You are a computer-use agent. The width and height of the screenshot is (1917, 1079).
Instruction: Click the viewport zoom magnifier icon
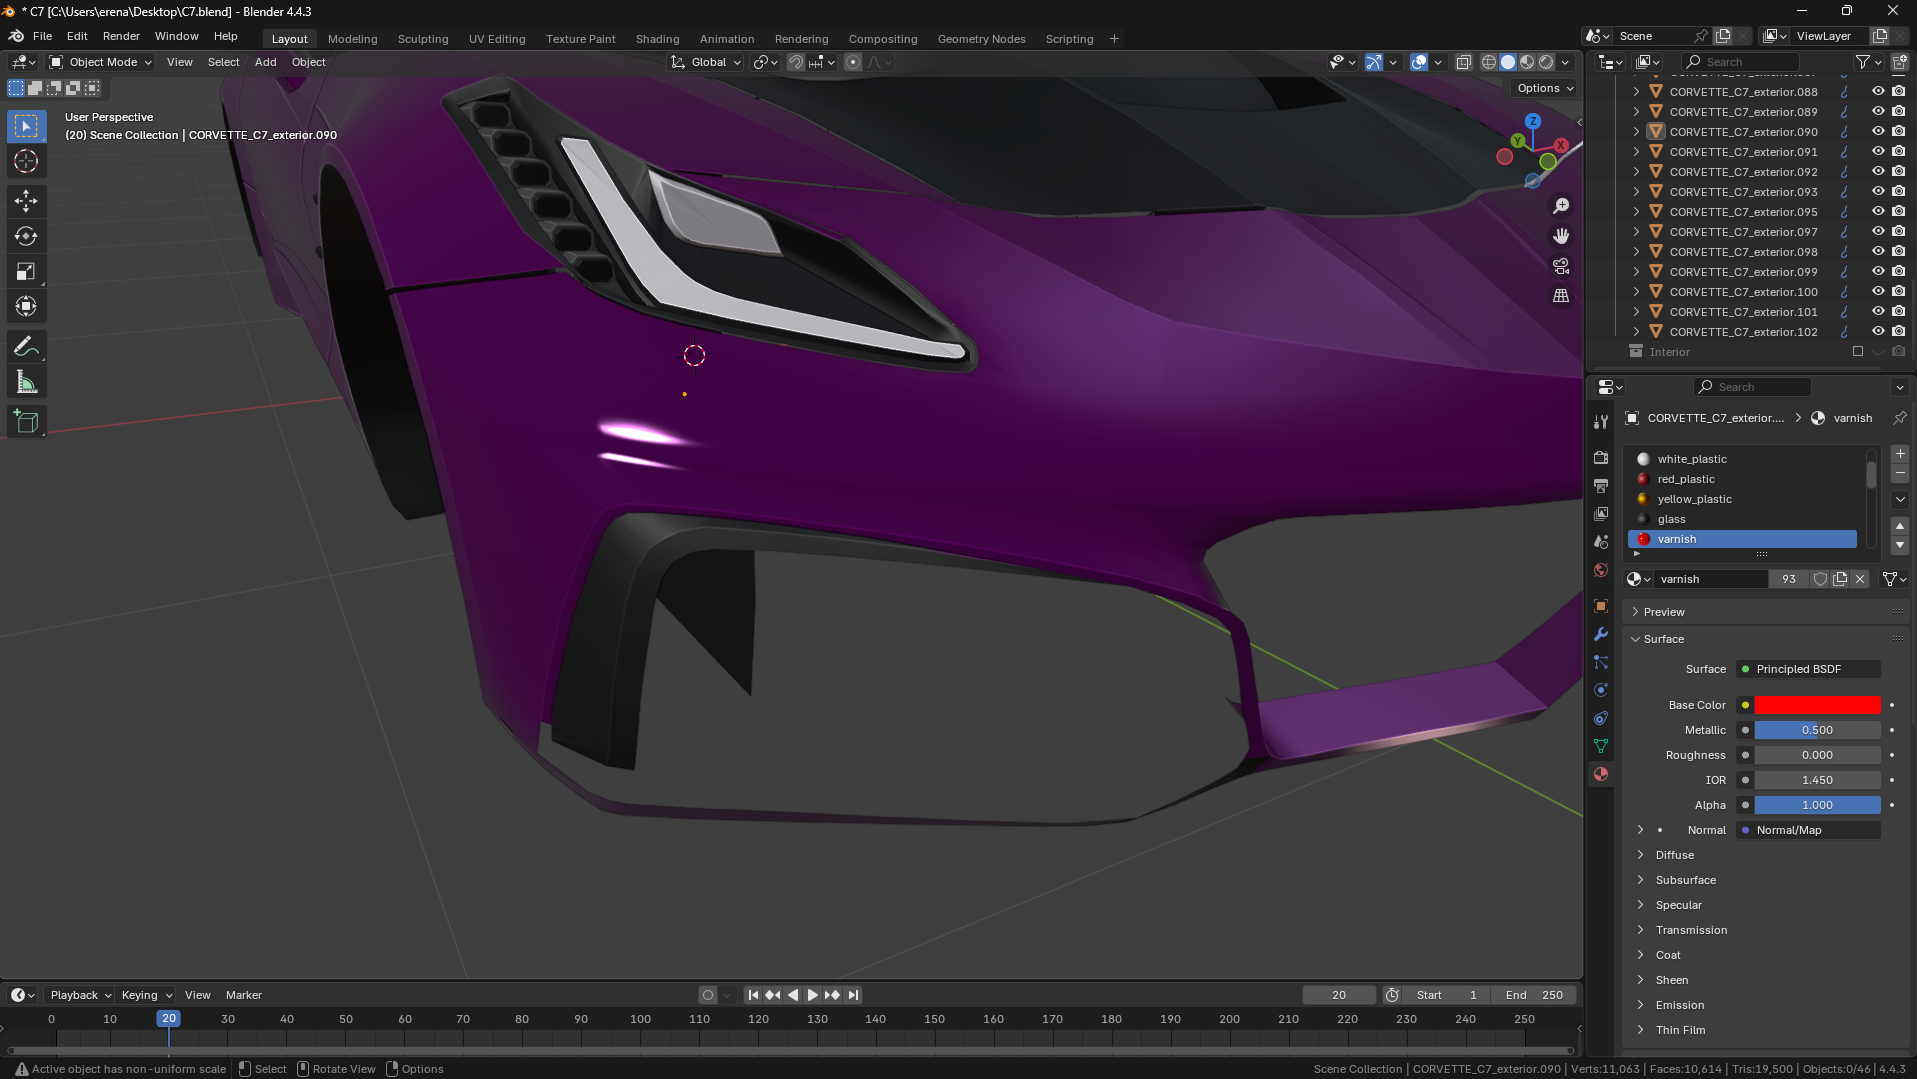[x=1561, y=206]
